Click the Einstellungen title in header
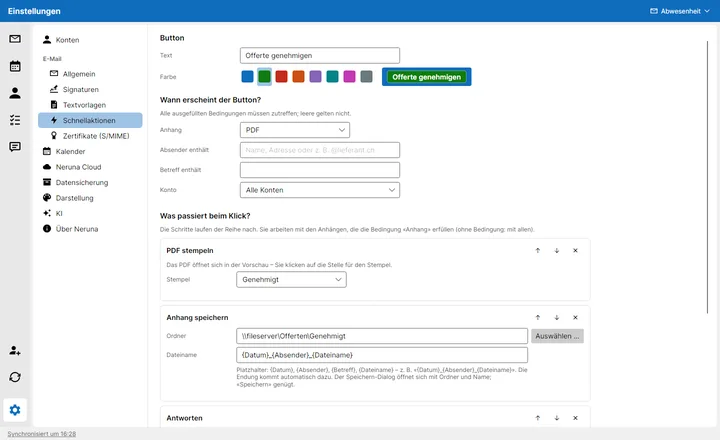The width and height of the screenshot is (720, 440). coord(34,11)
